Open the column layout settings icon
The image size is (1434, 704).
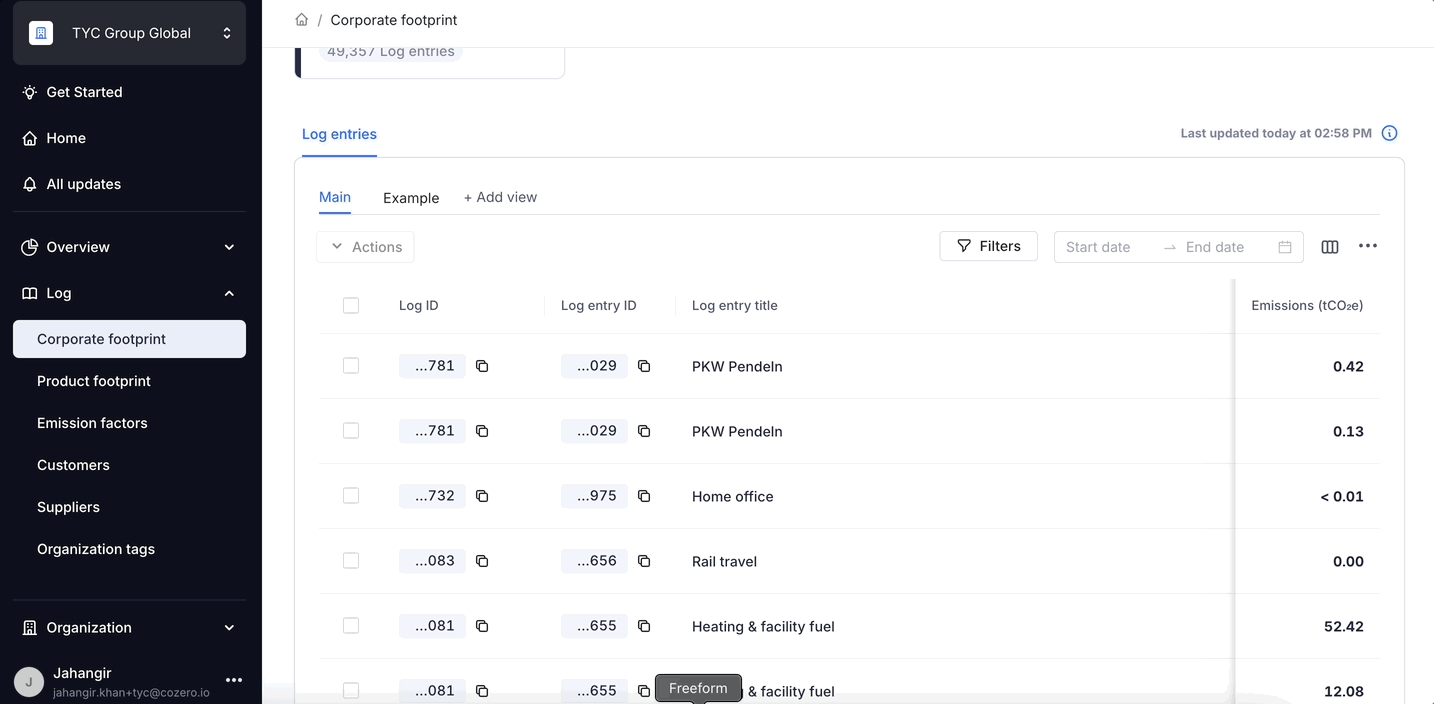1329,247
